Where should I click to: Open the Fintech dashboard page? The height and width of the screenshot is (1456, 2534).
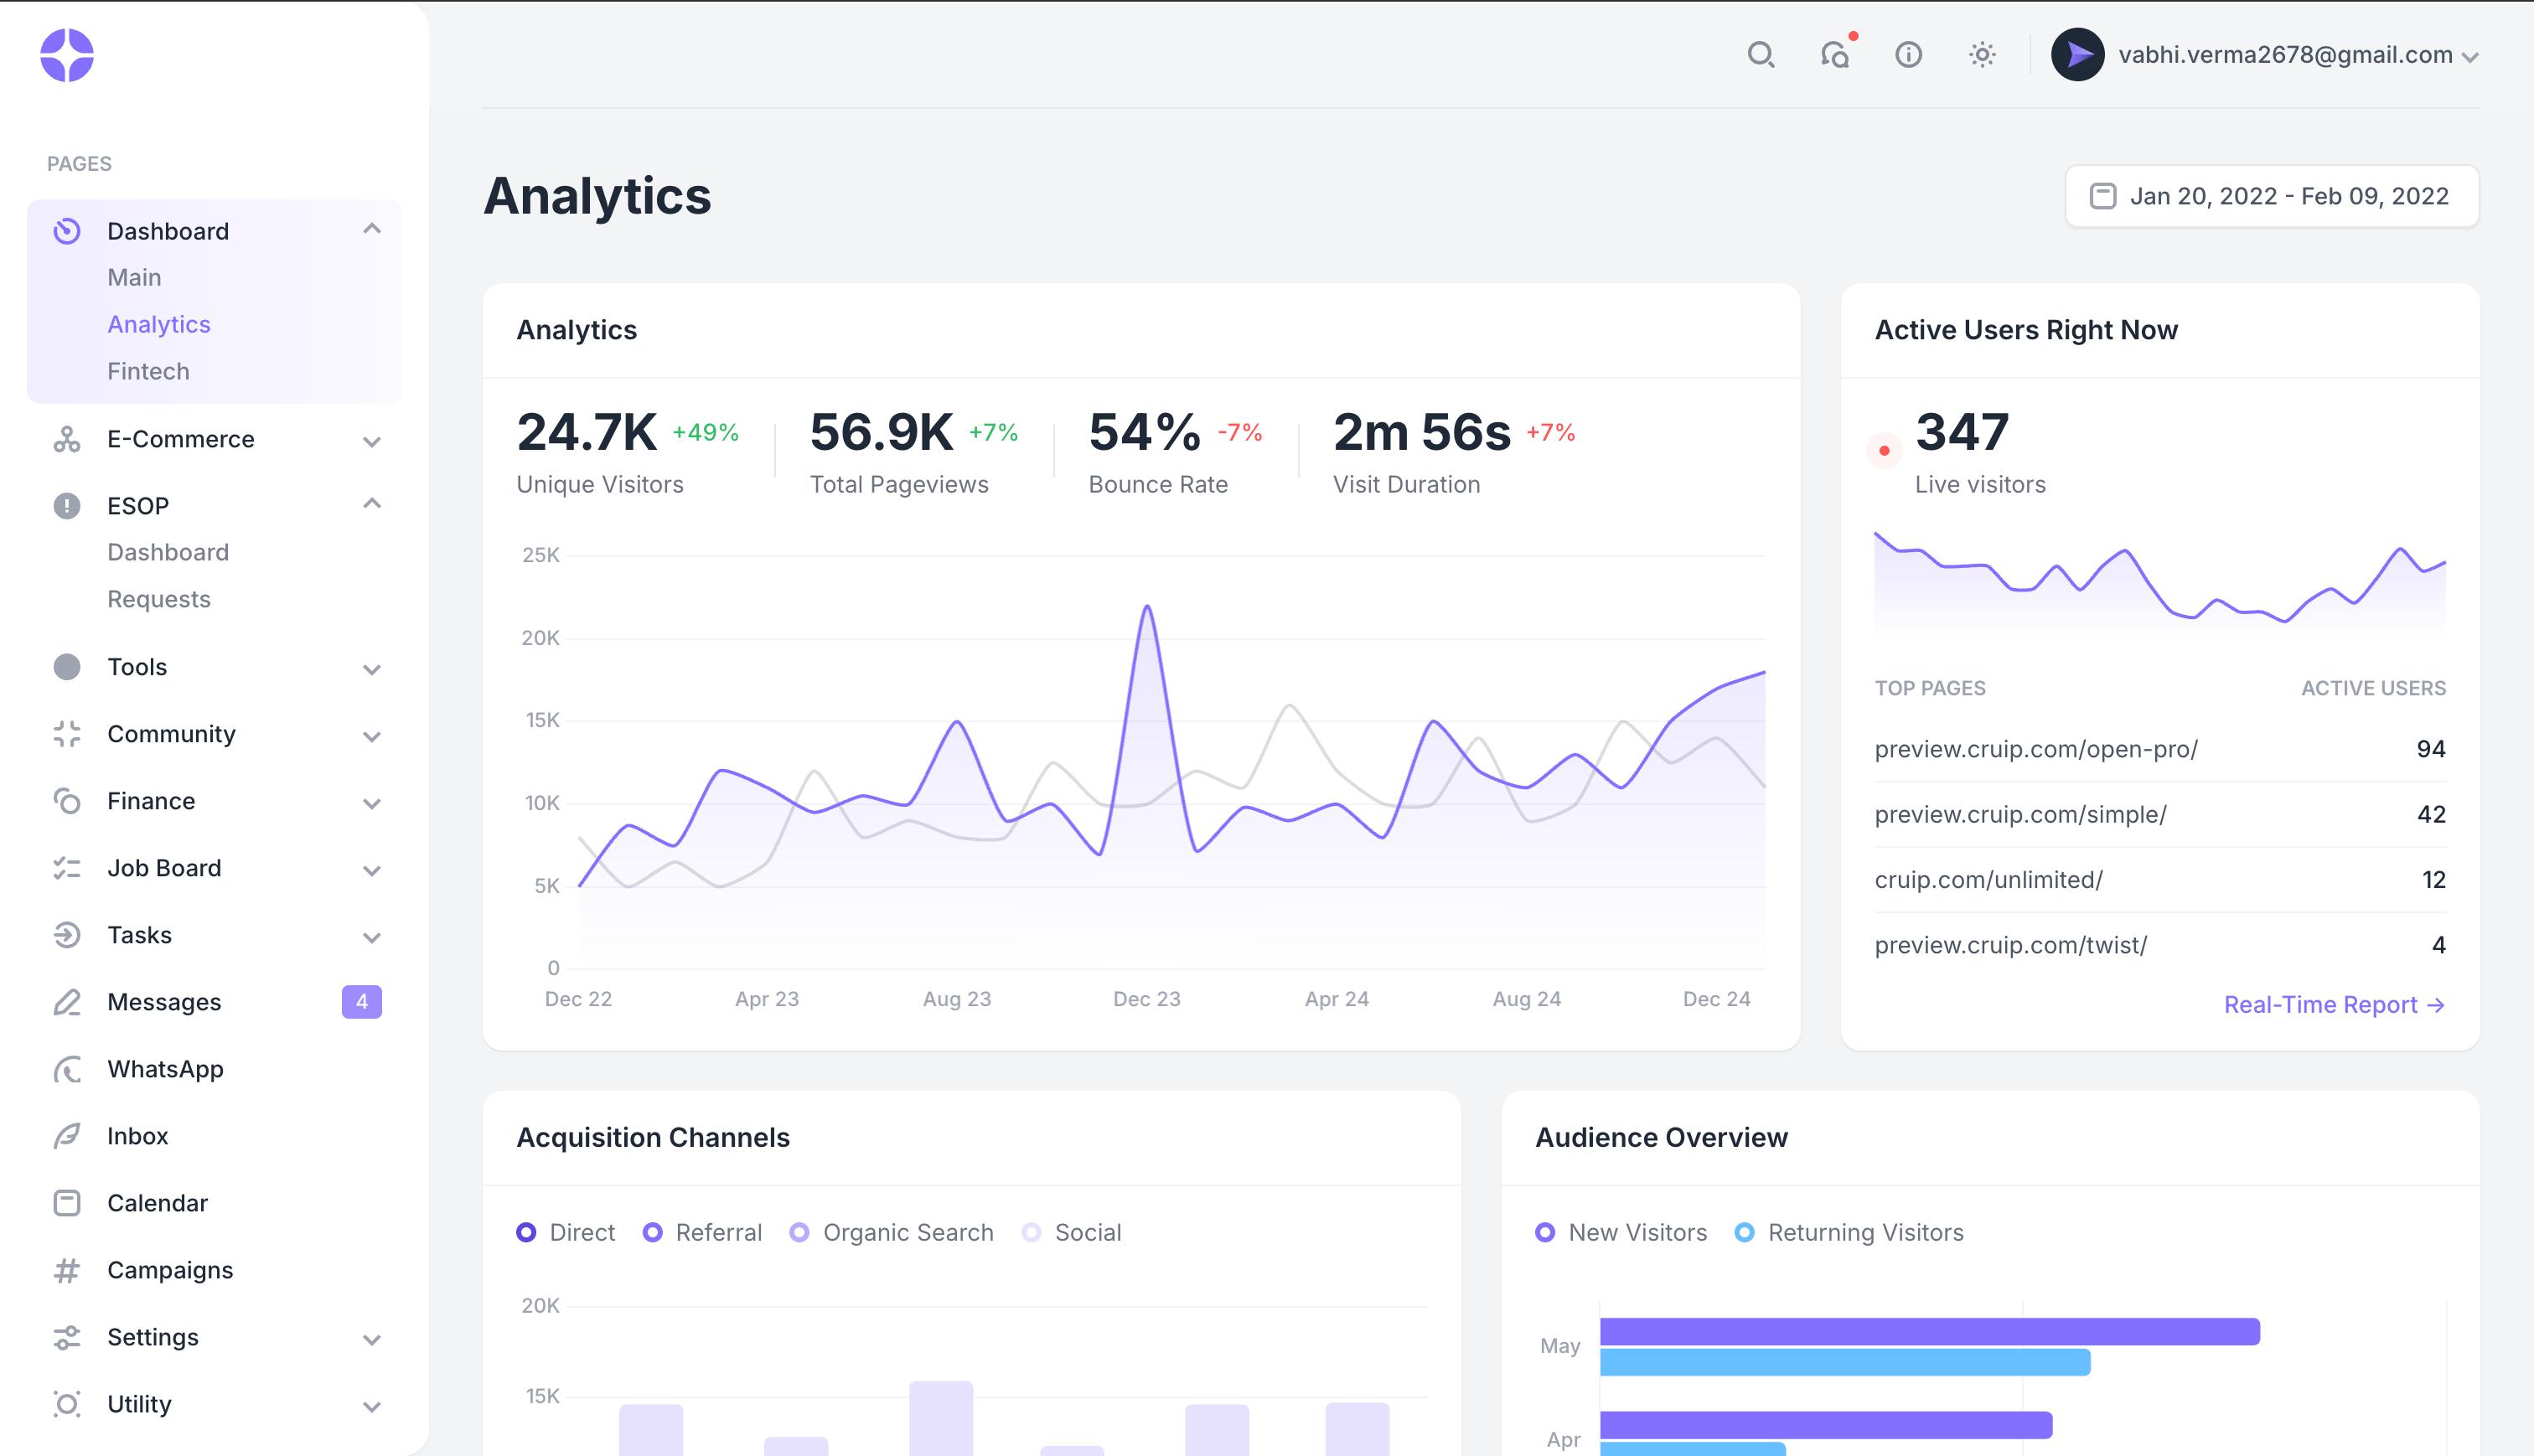[x=148, y=371]
